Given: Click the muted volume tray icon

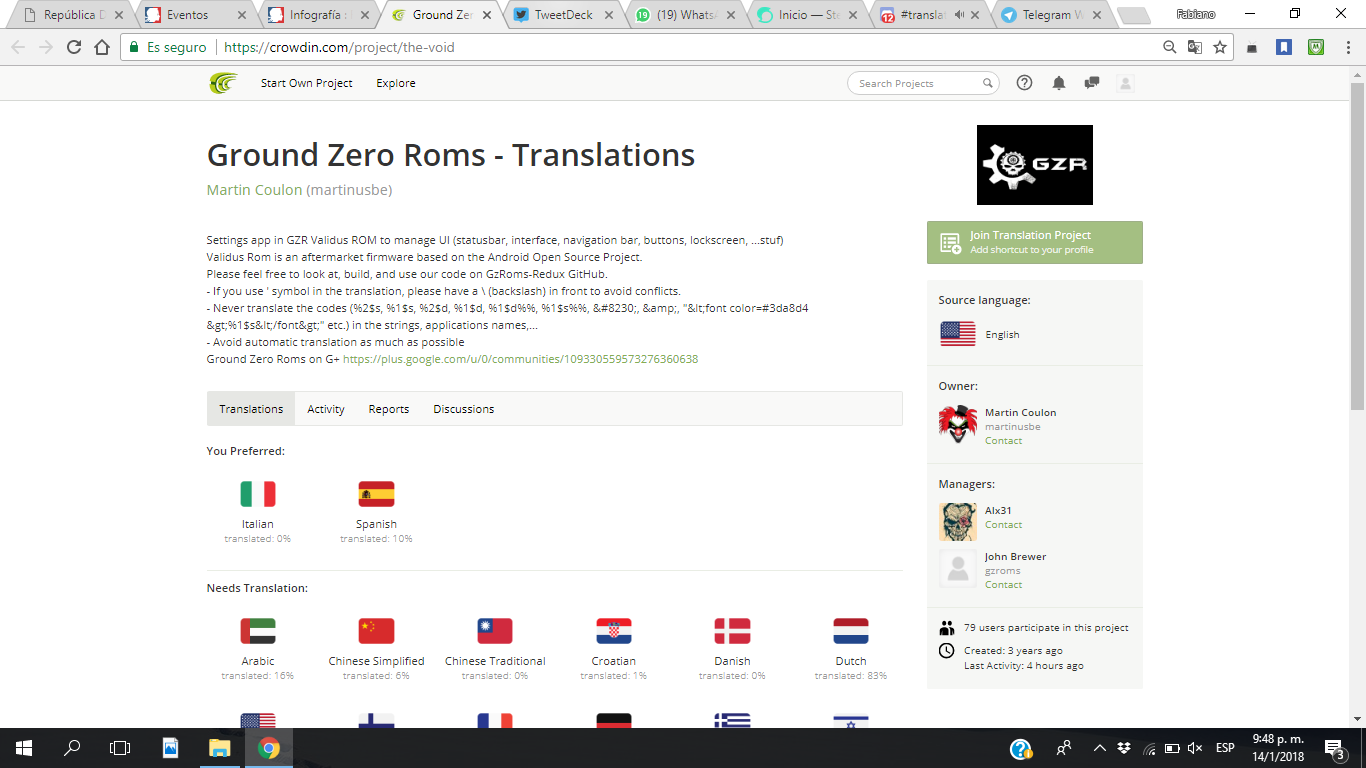Looking at the screenshot, I should click(1195, 748).
